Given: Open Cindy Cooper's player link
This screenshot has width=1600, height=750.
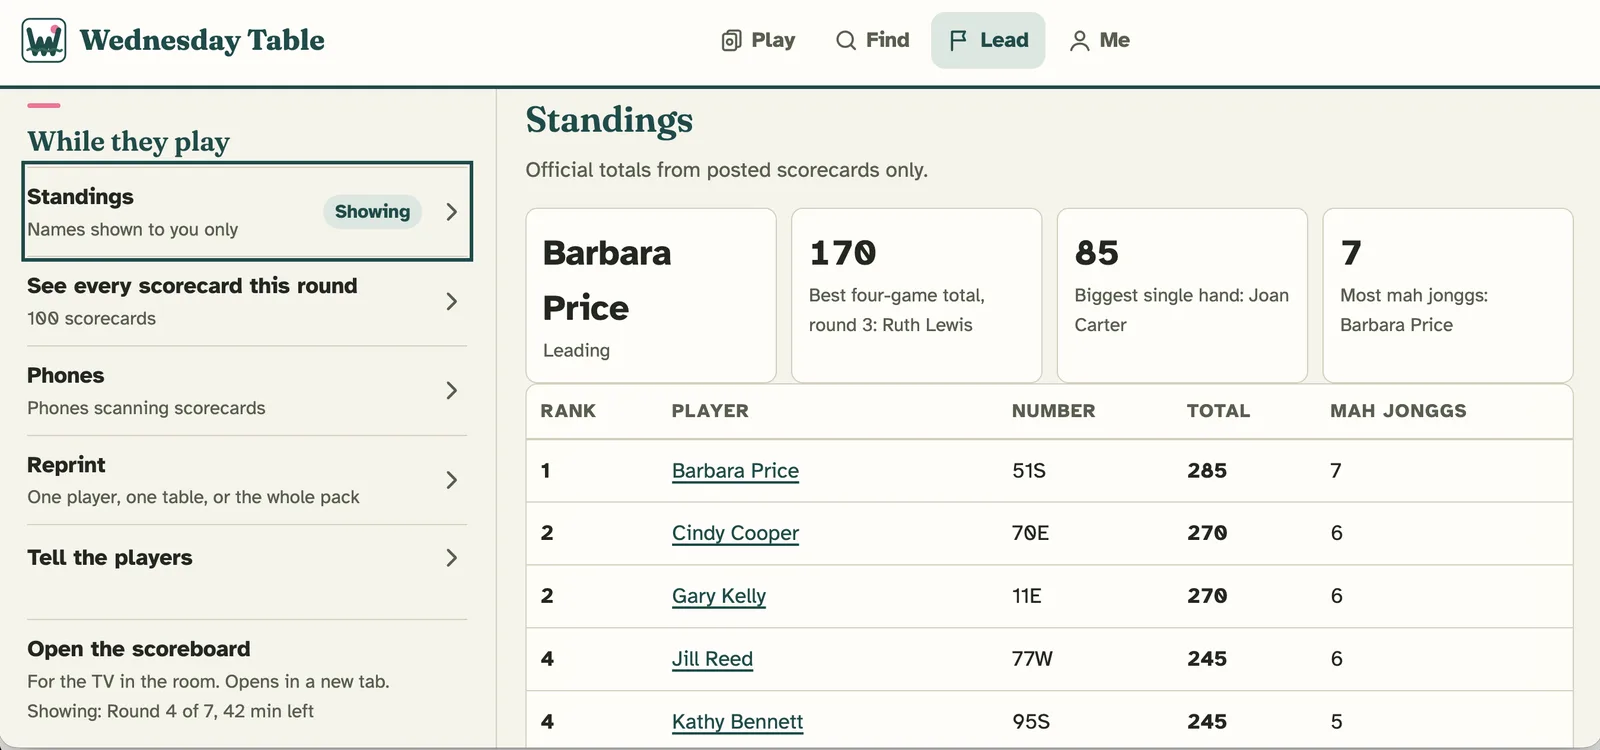Looking at the screenshot, I should [735, 533].
